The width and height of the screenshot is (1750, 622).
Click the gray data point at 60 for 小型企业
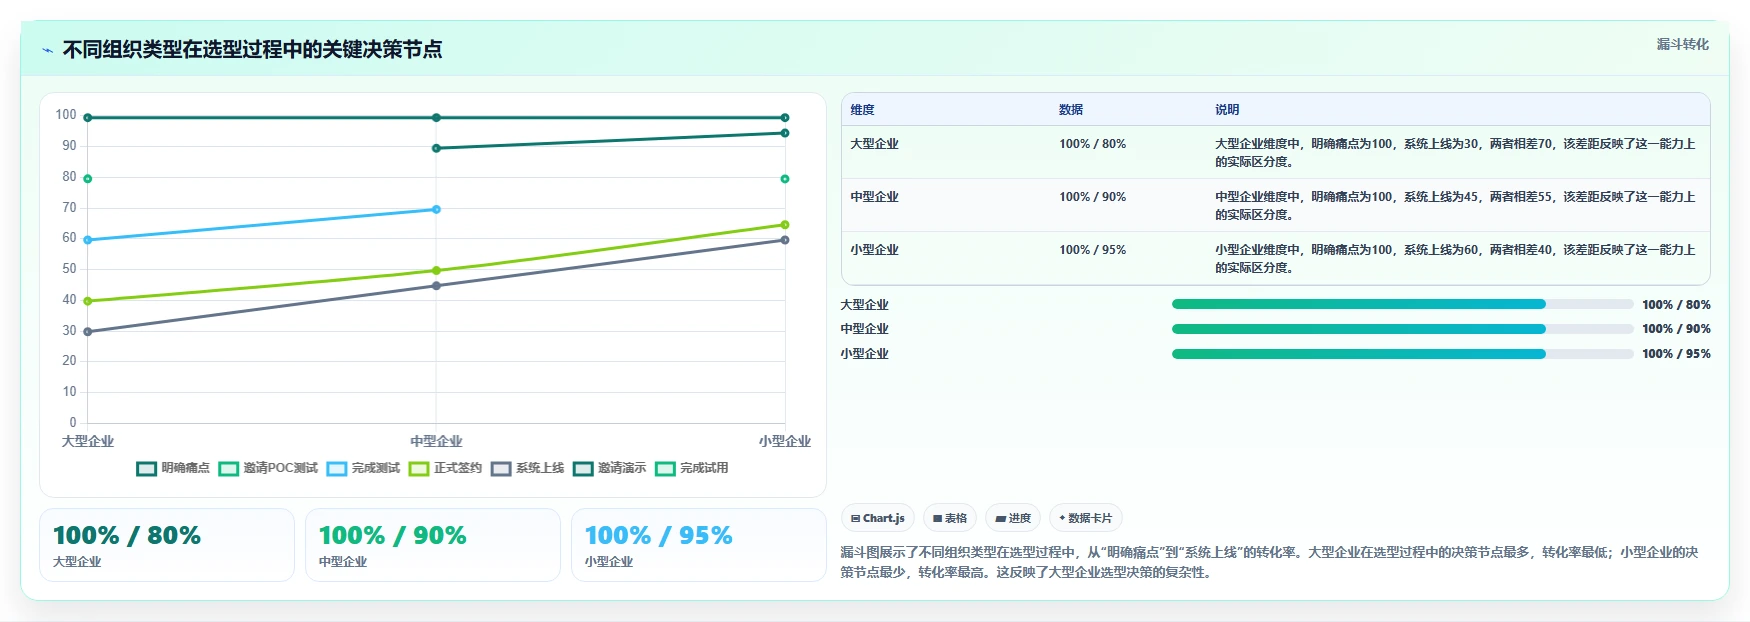[785, 240]
